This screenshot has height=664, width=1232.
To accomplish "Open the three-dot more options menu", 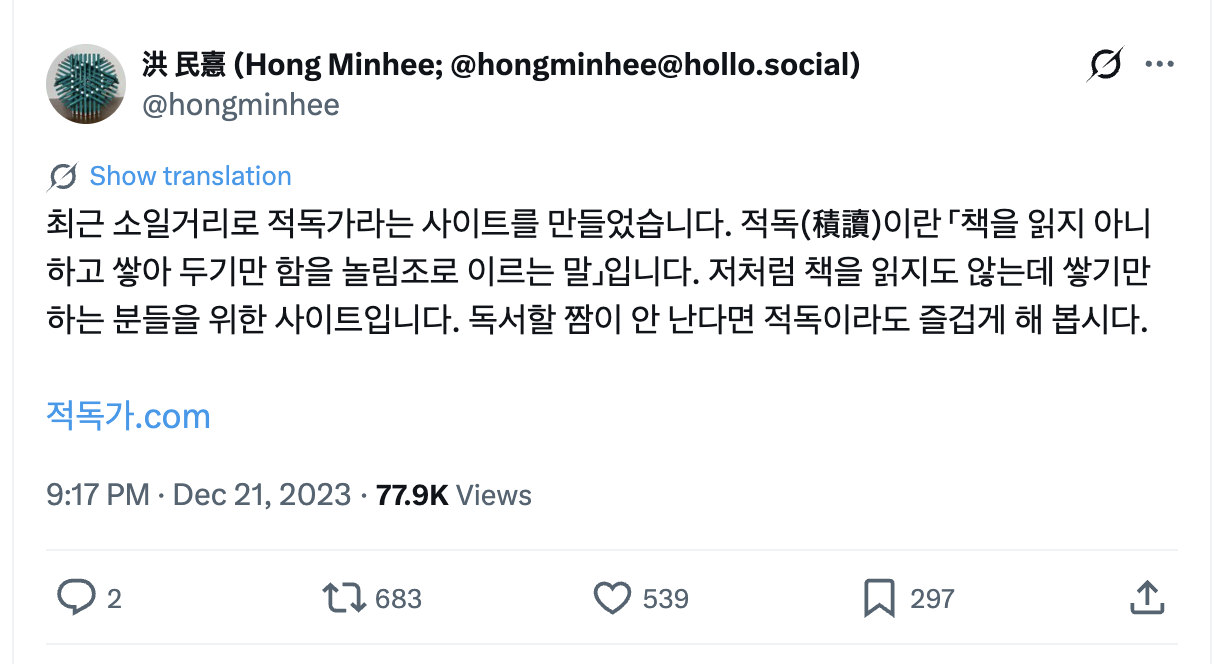I will (1159, 65).
